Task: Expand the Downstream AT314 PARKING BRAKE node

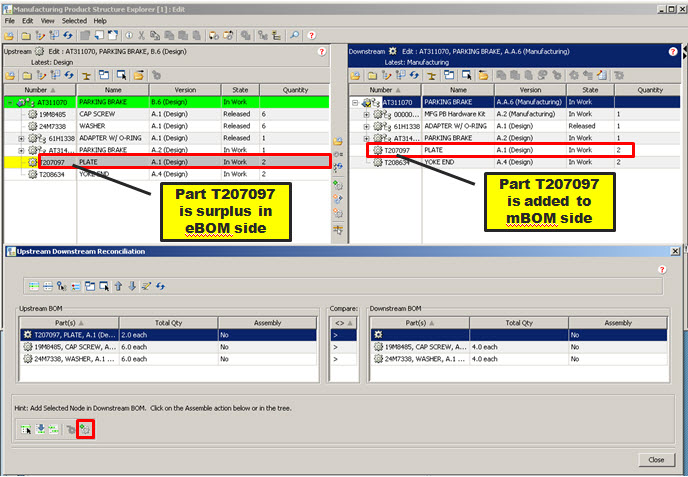Action: [x=366, y=138]
